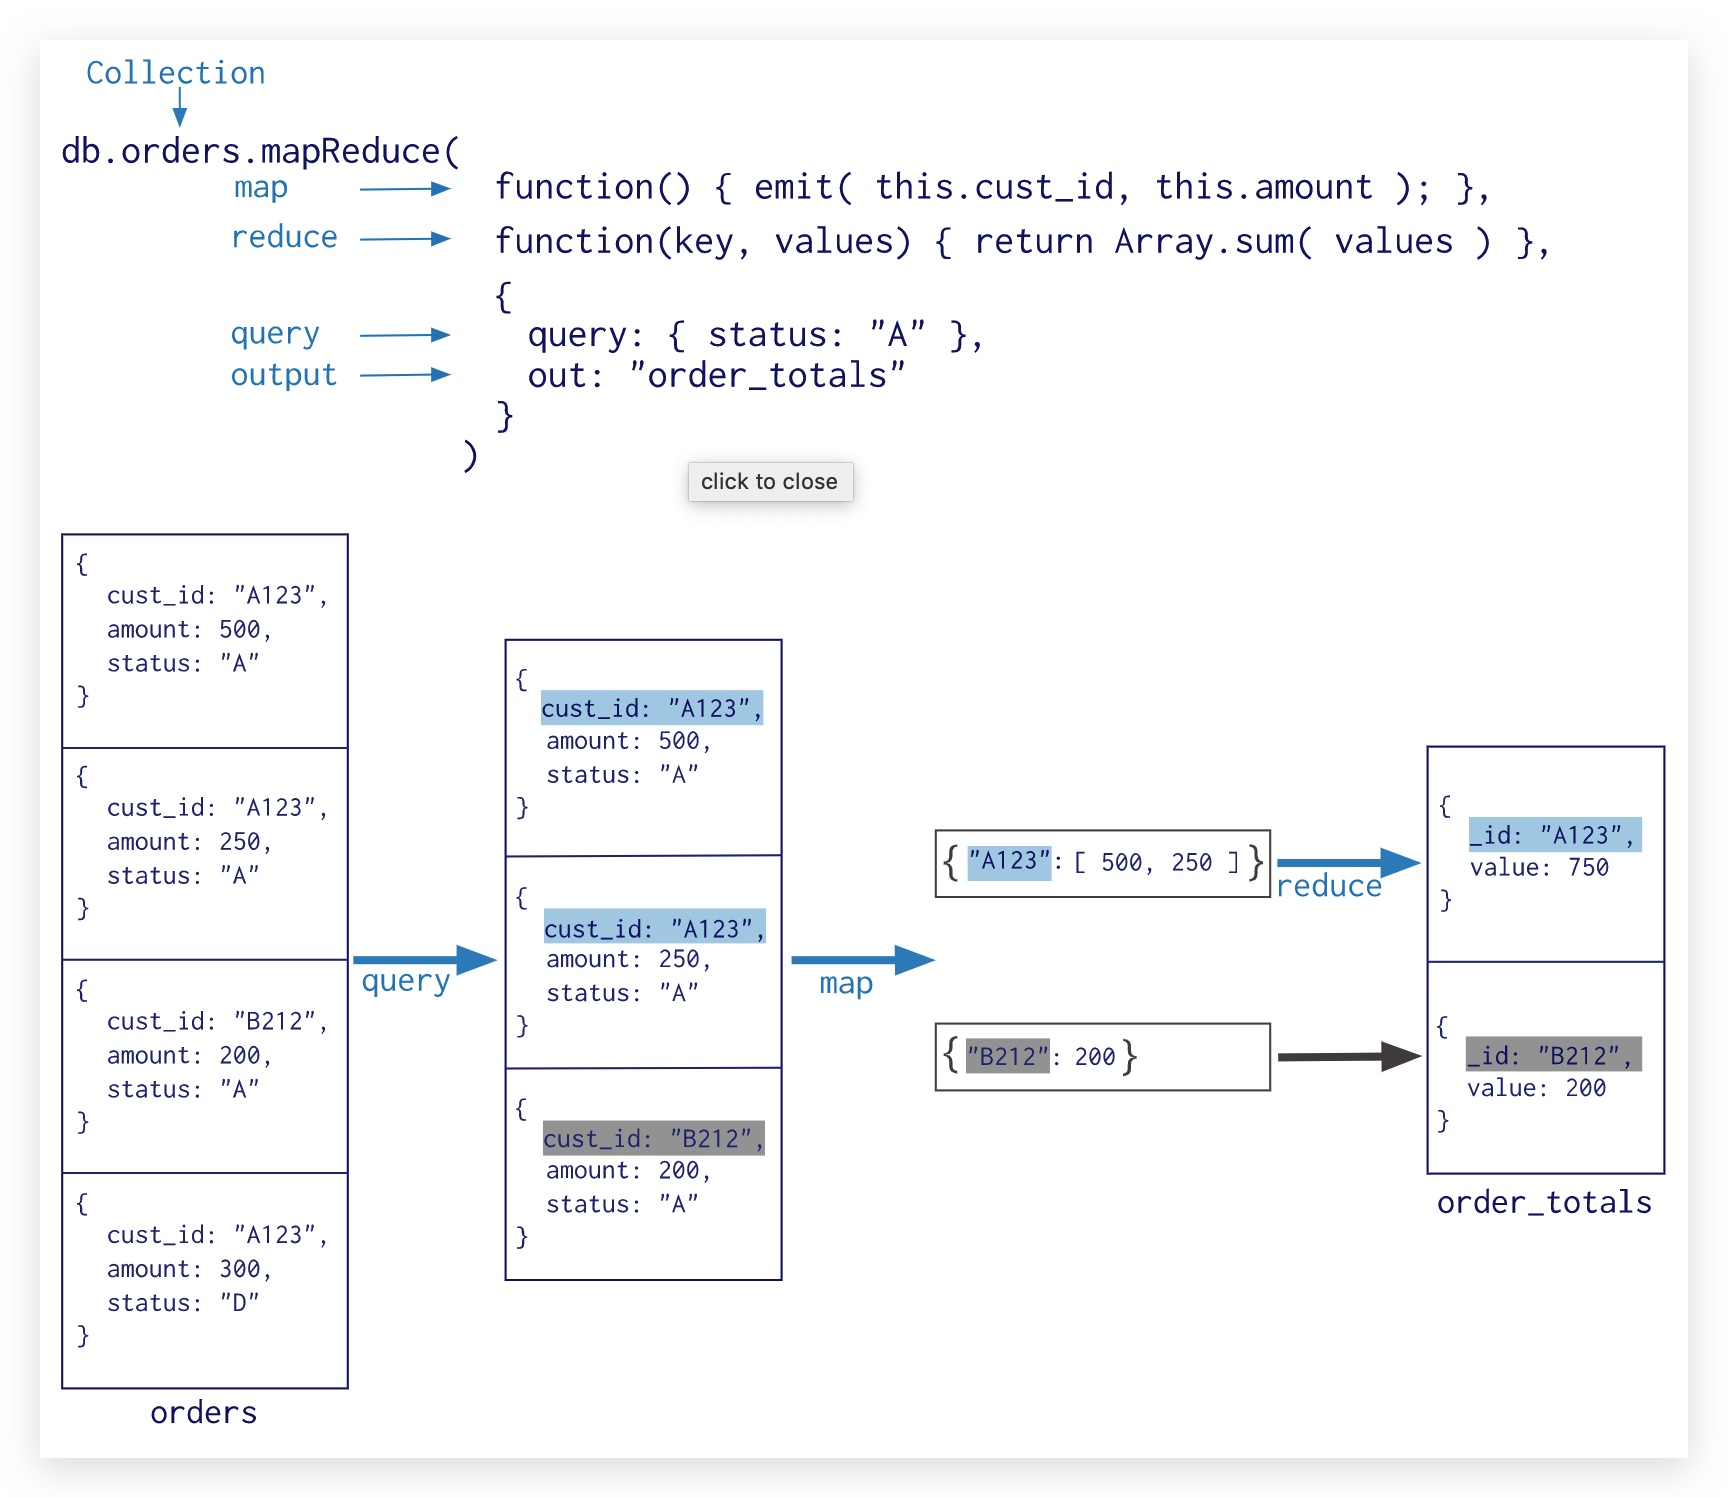Click the thick blue reduce arrow

point(1347,862)
